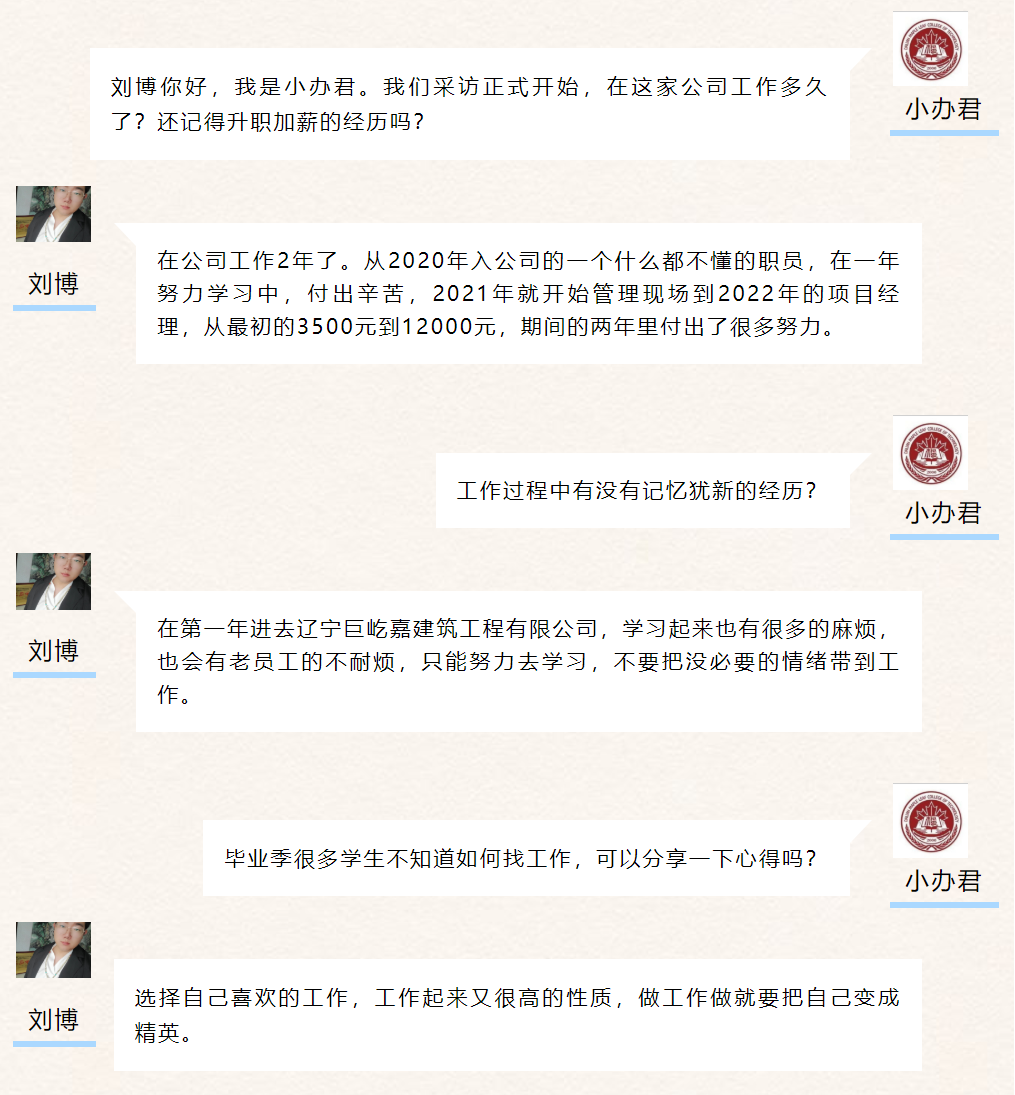Click the question about 毕业季 finding work
1015x1095 pixels.
click(526, 858)
